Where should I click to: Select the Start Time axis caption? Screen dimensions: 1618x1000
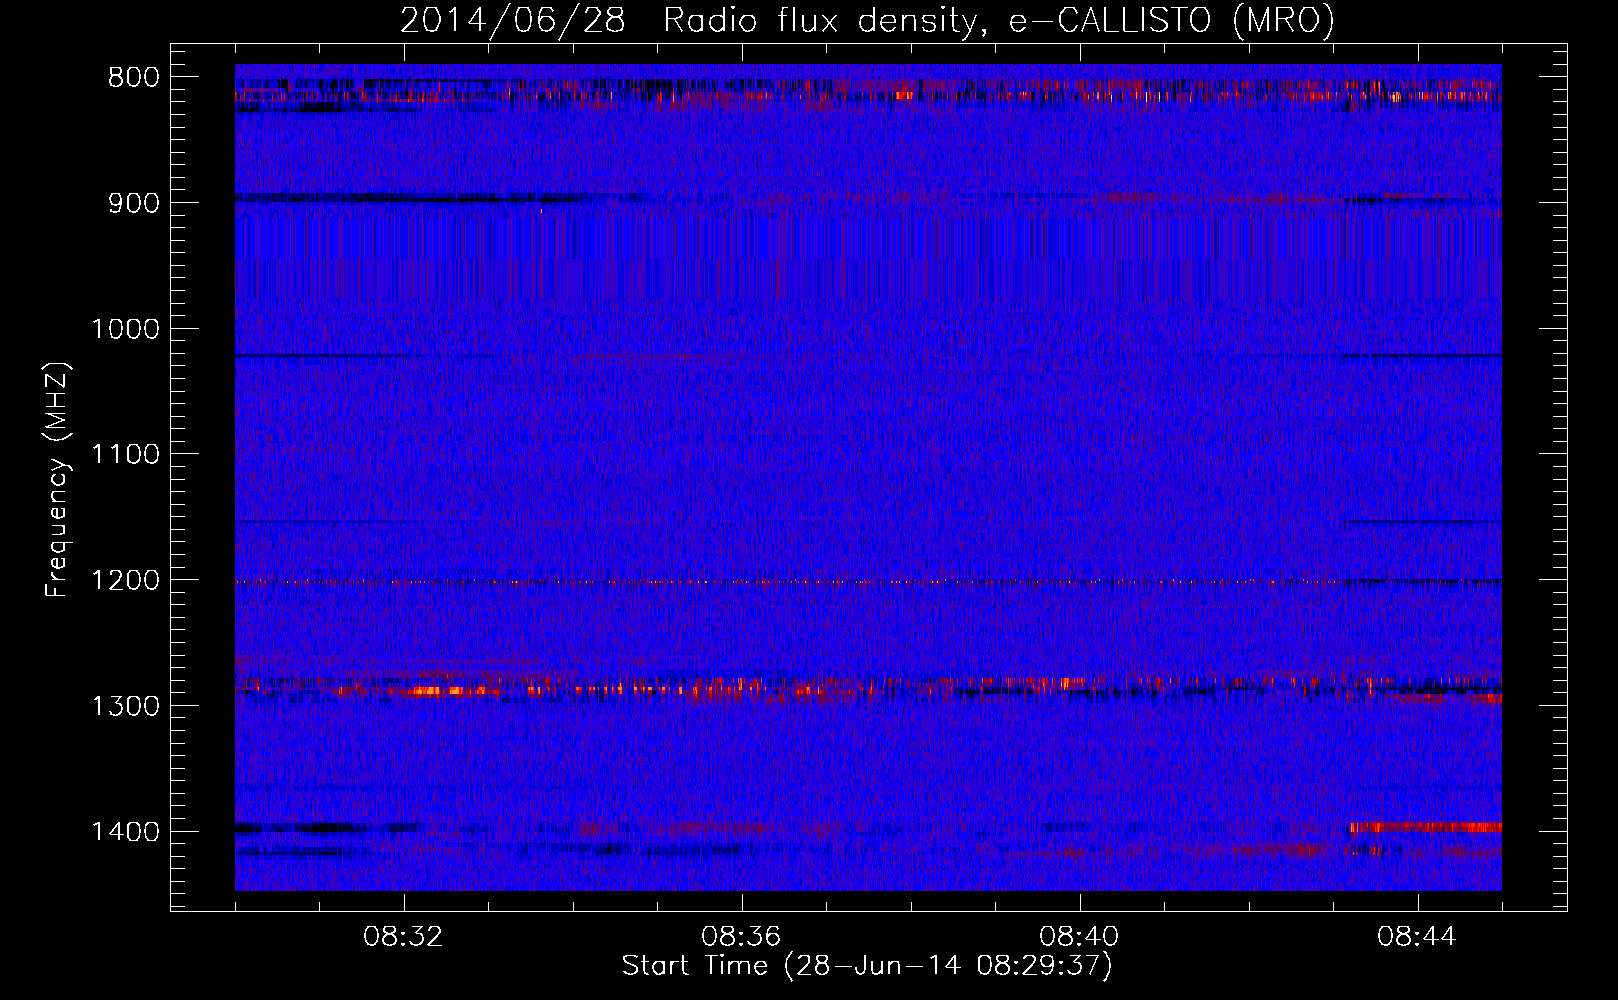tap(867, 966)
